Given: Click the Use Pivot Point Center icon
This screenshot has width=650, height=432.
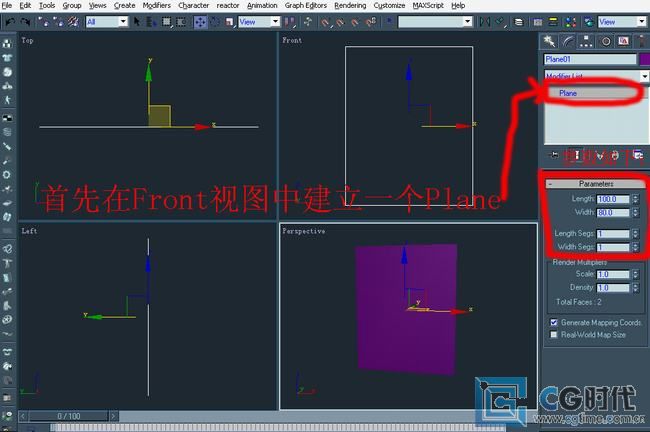Looking at the screenshot, I should click(290, 22).
